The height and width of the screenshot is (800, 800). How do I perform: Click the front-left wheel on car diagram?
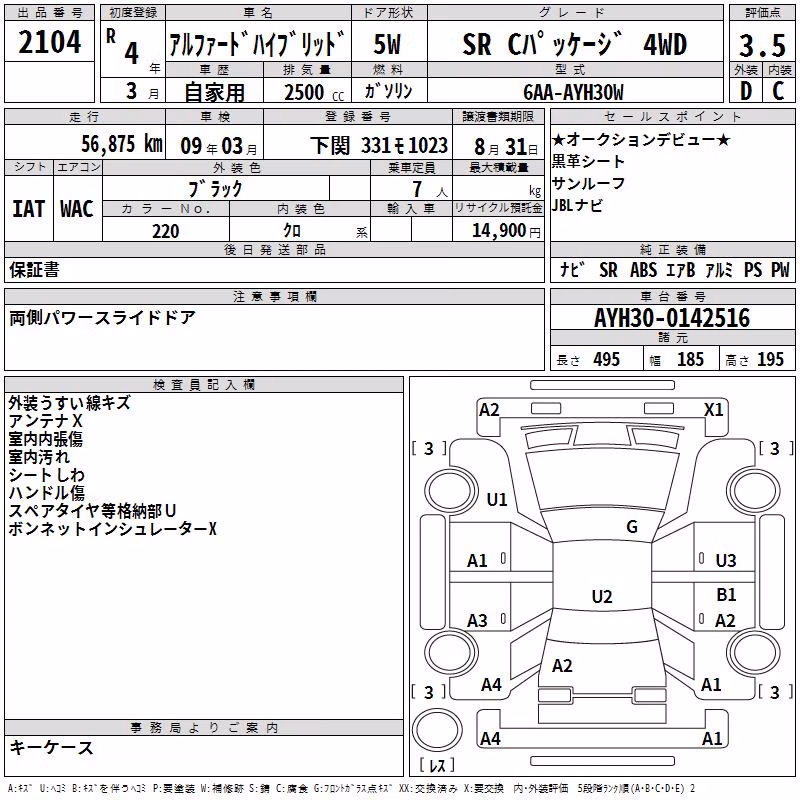(x=449, y=492)
